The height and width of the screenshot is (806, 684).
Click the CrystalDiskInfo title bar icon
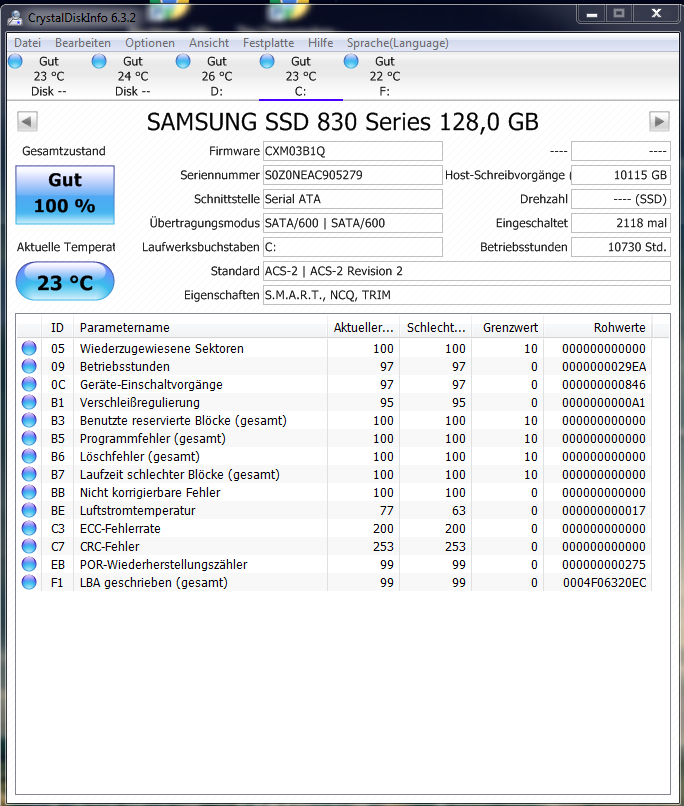15,17
